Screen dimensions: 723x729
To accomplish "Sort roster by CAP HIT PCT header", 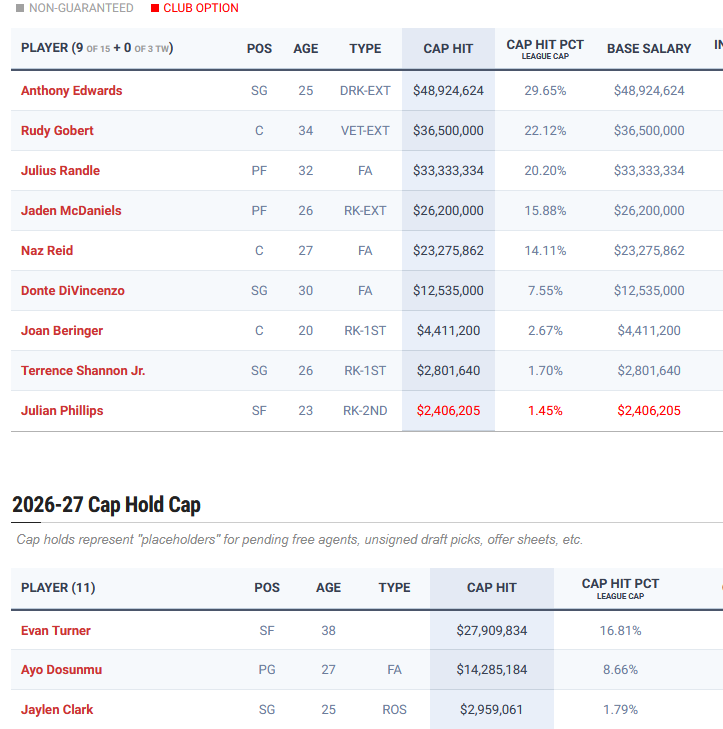I will 545,49.
